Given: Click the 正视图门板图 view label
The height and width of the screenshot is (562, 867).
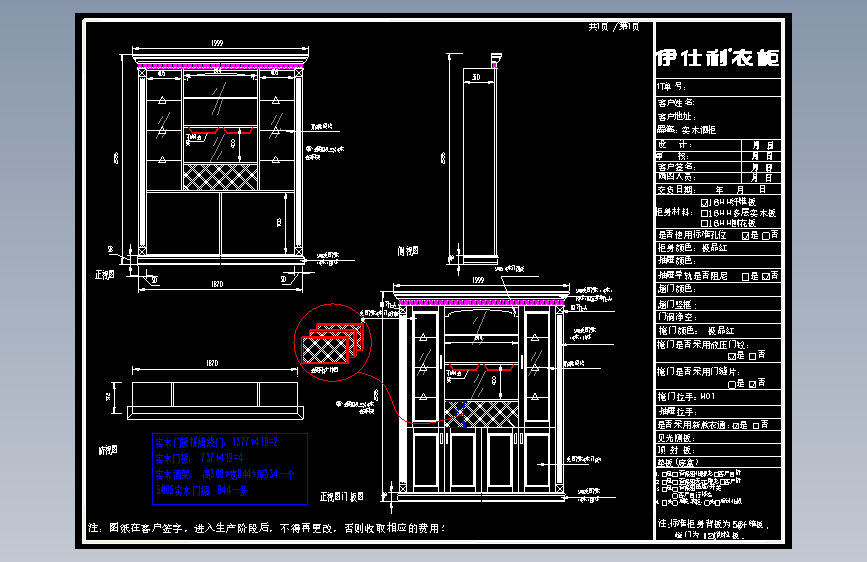Looking at the screenshot, I should point(342,497).
